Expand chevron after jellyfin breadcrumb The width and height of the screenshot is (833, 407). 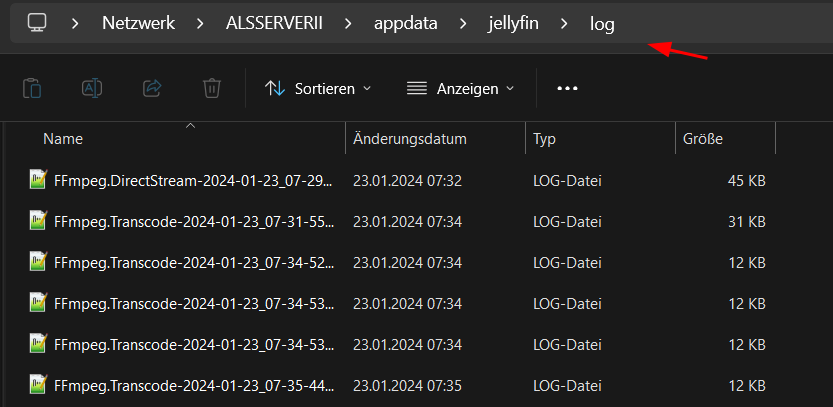(564, 23)
